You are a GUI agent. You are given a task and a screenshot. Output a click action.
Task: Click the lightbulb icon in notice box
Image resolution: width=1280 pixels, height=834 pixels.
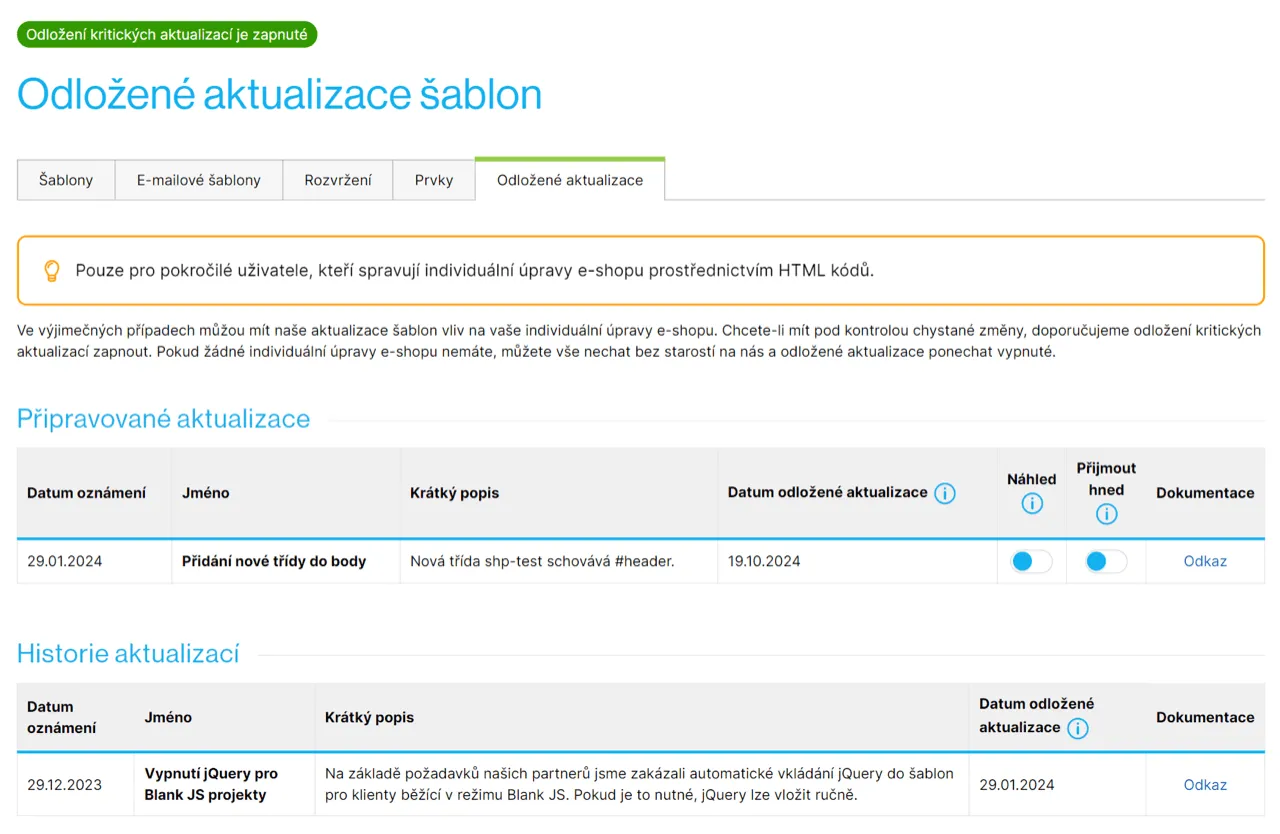click(52, 271)
